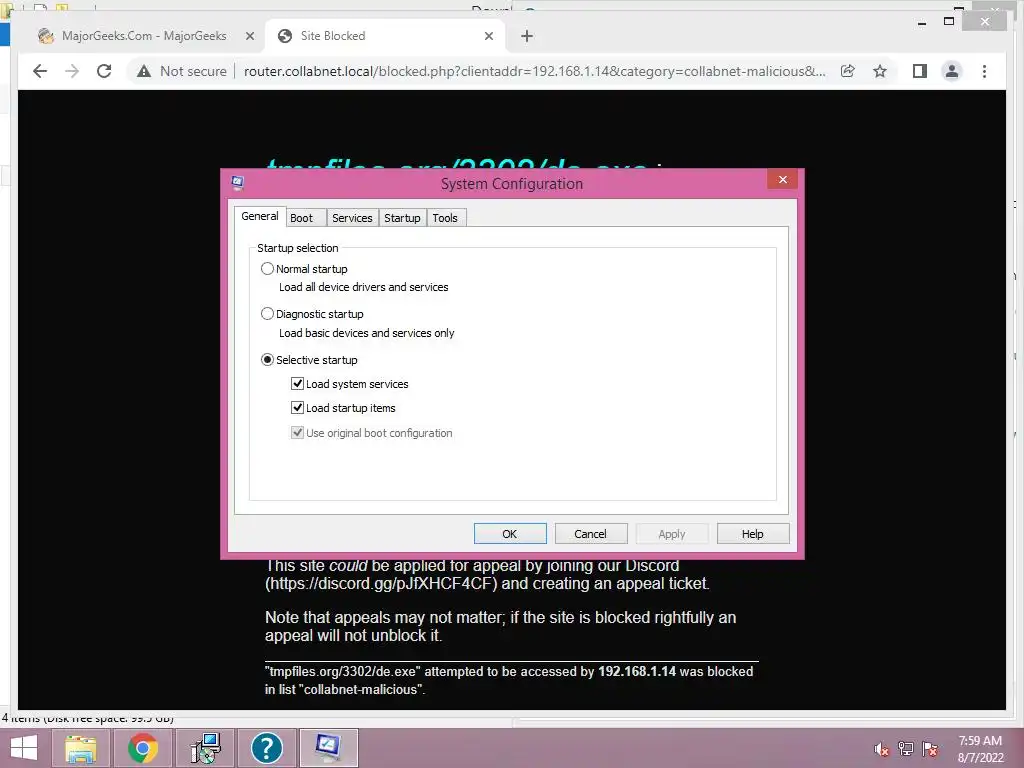Screen dimensions: 1024x768
Task: Click the System Configuration title bar icon
Action: (238, 183)
